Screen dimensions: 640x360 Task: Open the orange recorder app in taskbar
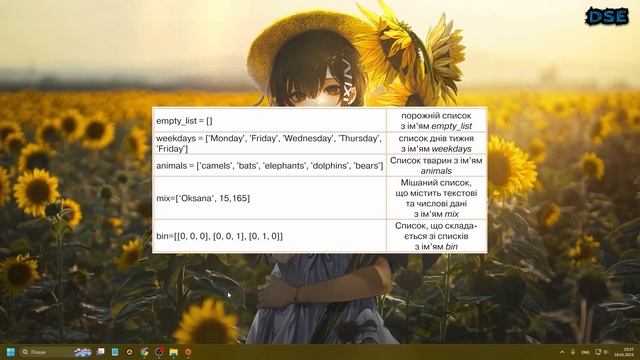188,352
